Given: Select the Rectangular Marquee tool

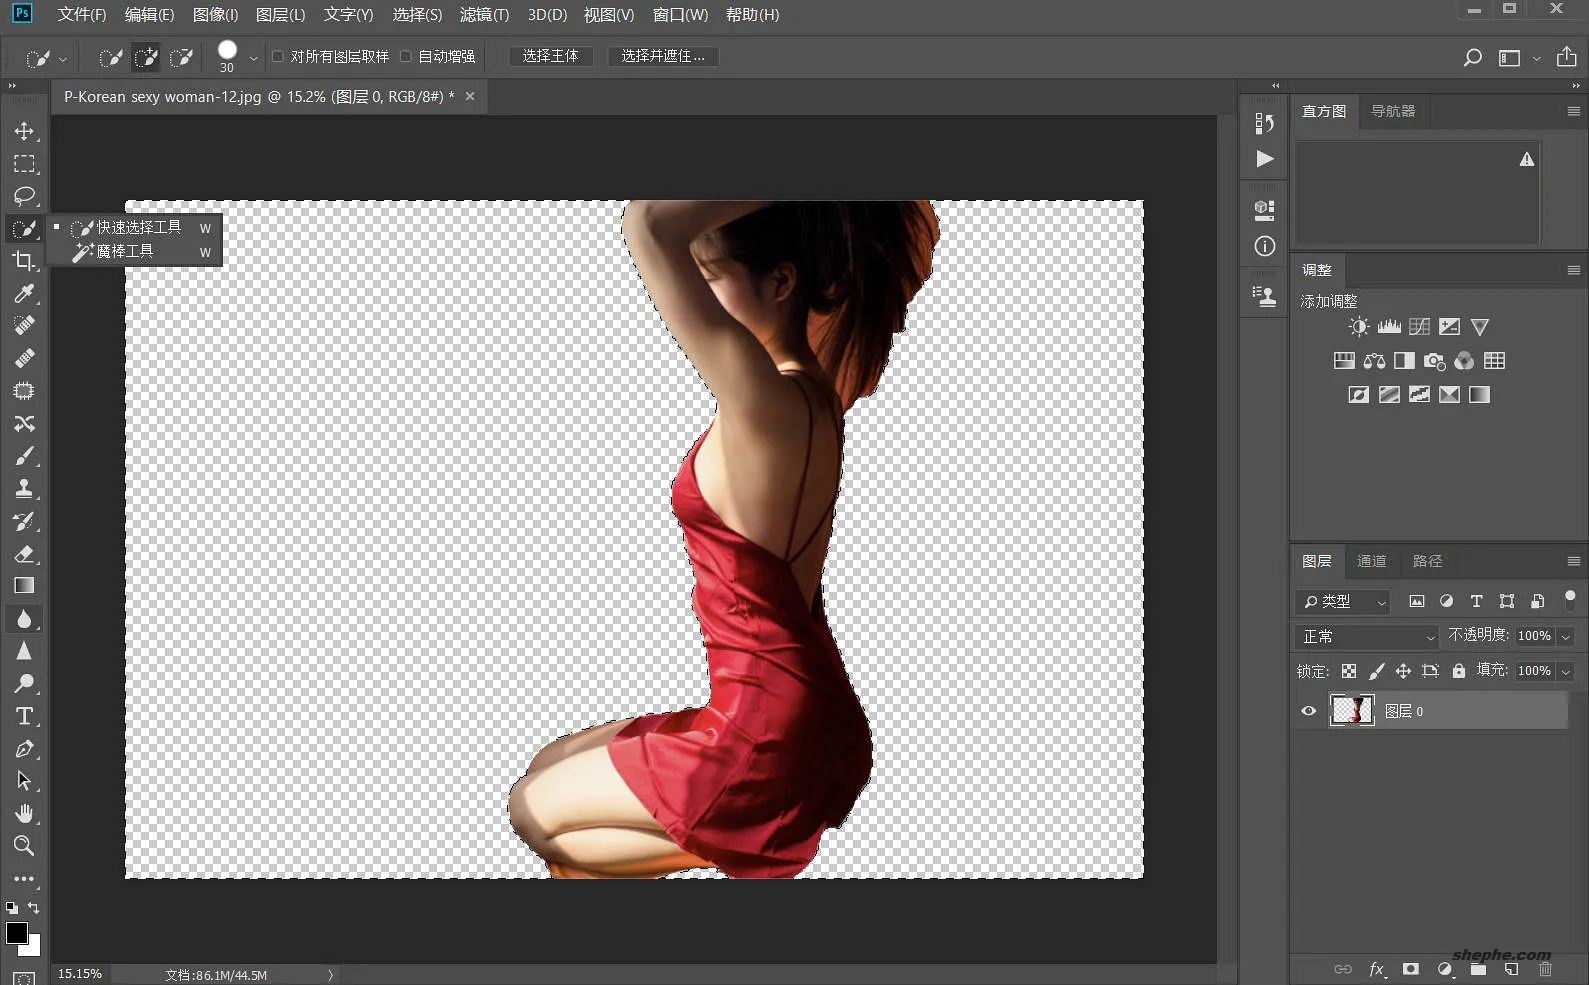Looking at the screenshot, I should click(x=24, y=163).
